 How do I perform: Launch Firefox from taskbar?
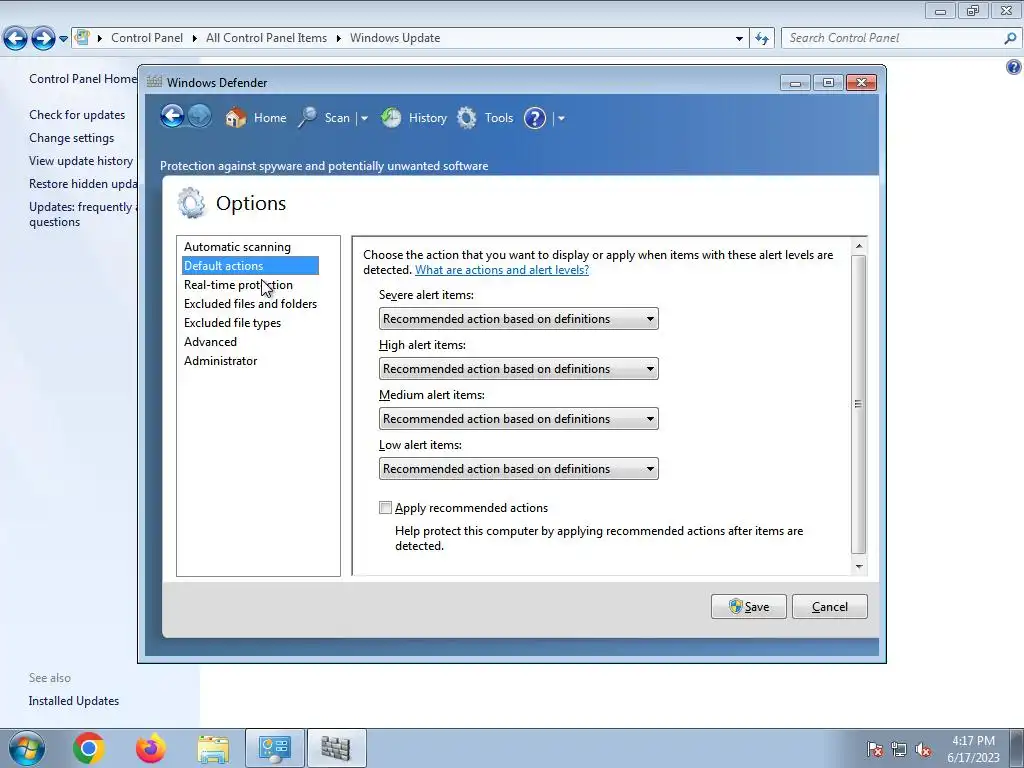(x=151, y=748)
